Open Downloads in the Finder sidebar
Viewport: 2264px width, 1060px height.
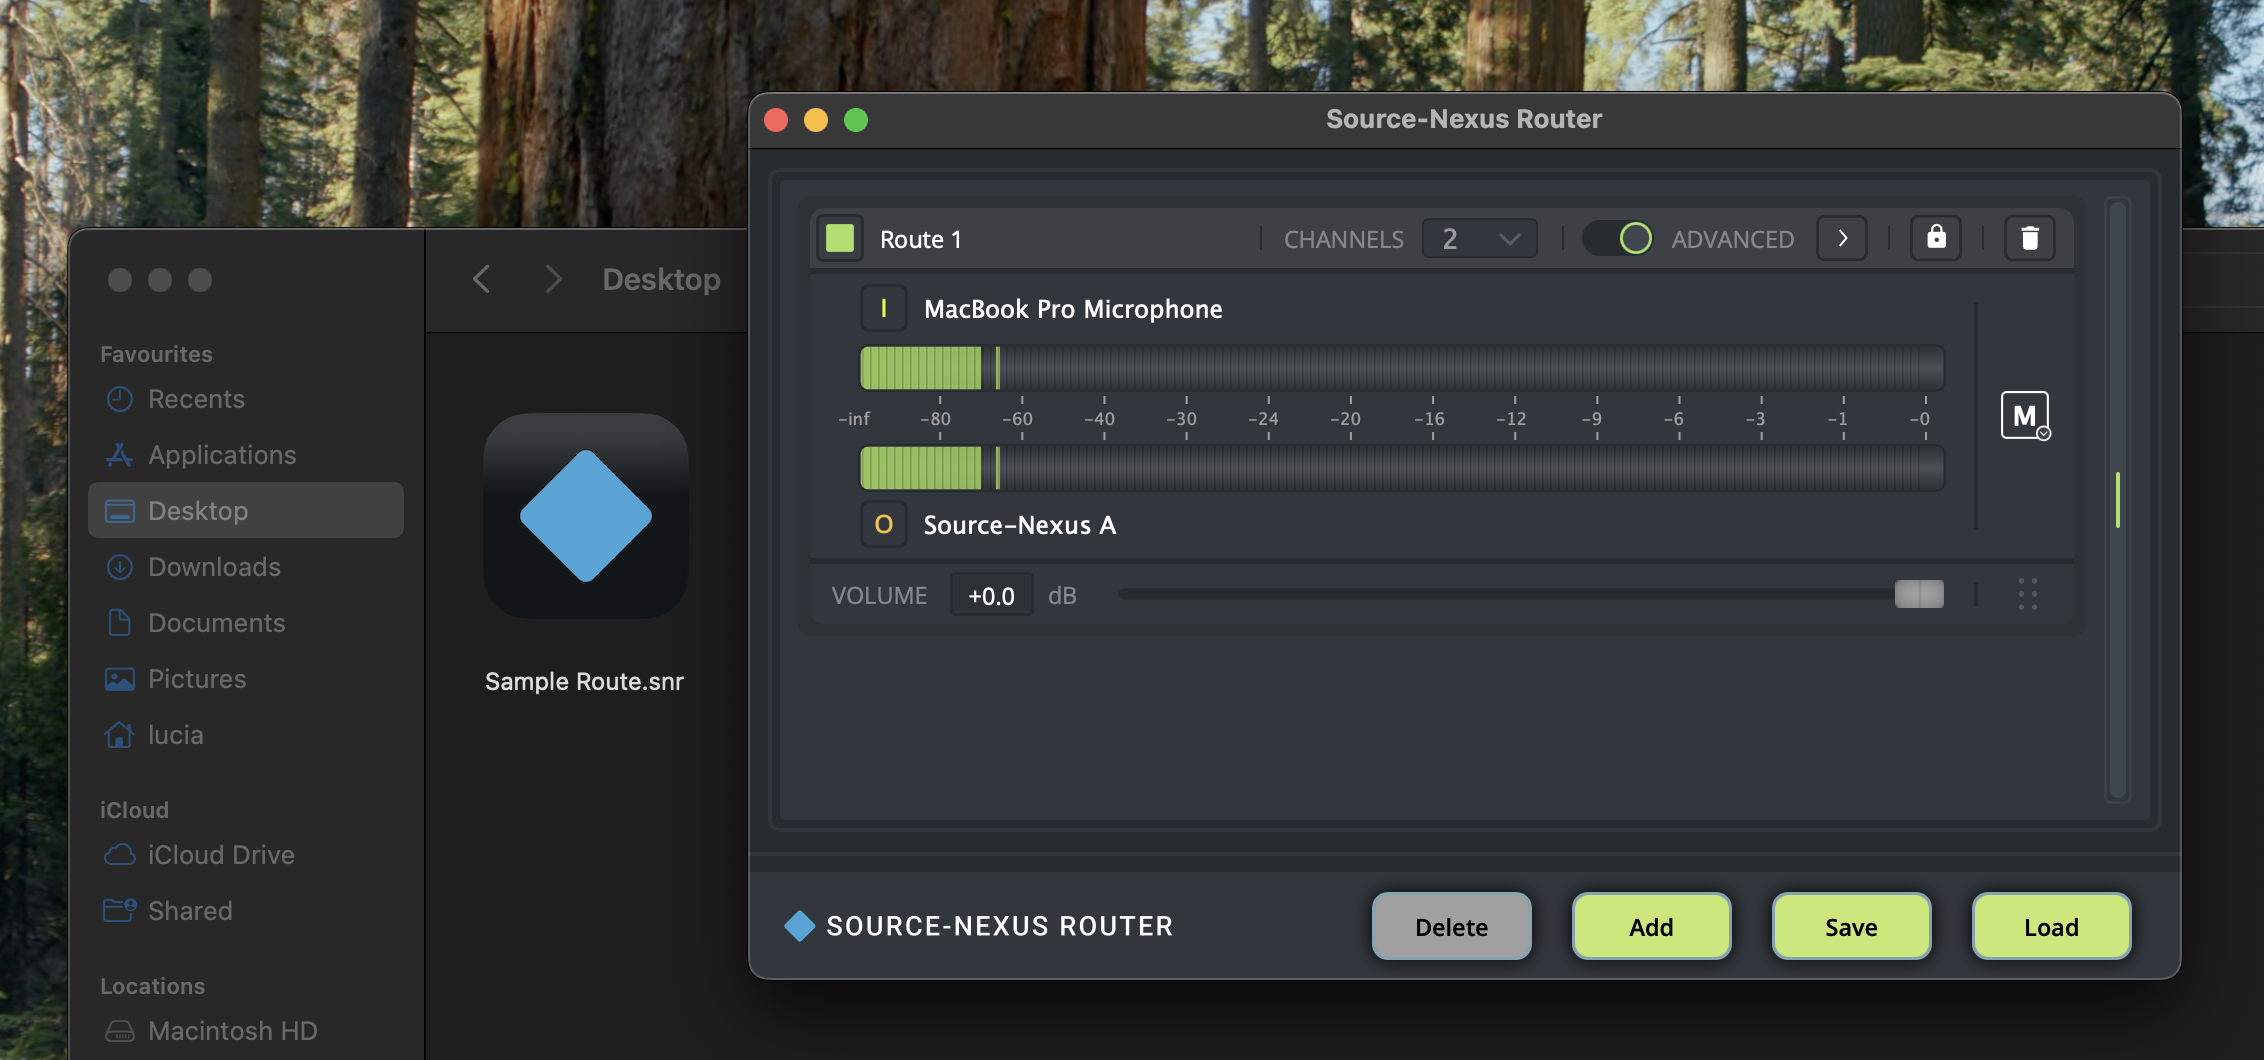click(246, 567)
